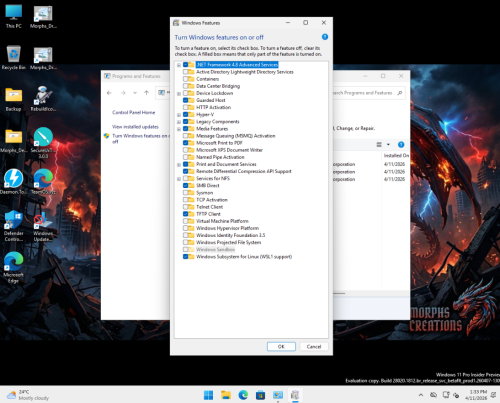
Task: Click view options icon in Programs list
Action: [x=379, y=145]
